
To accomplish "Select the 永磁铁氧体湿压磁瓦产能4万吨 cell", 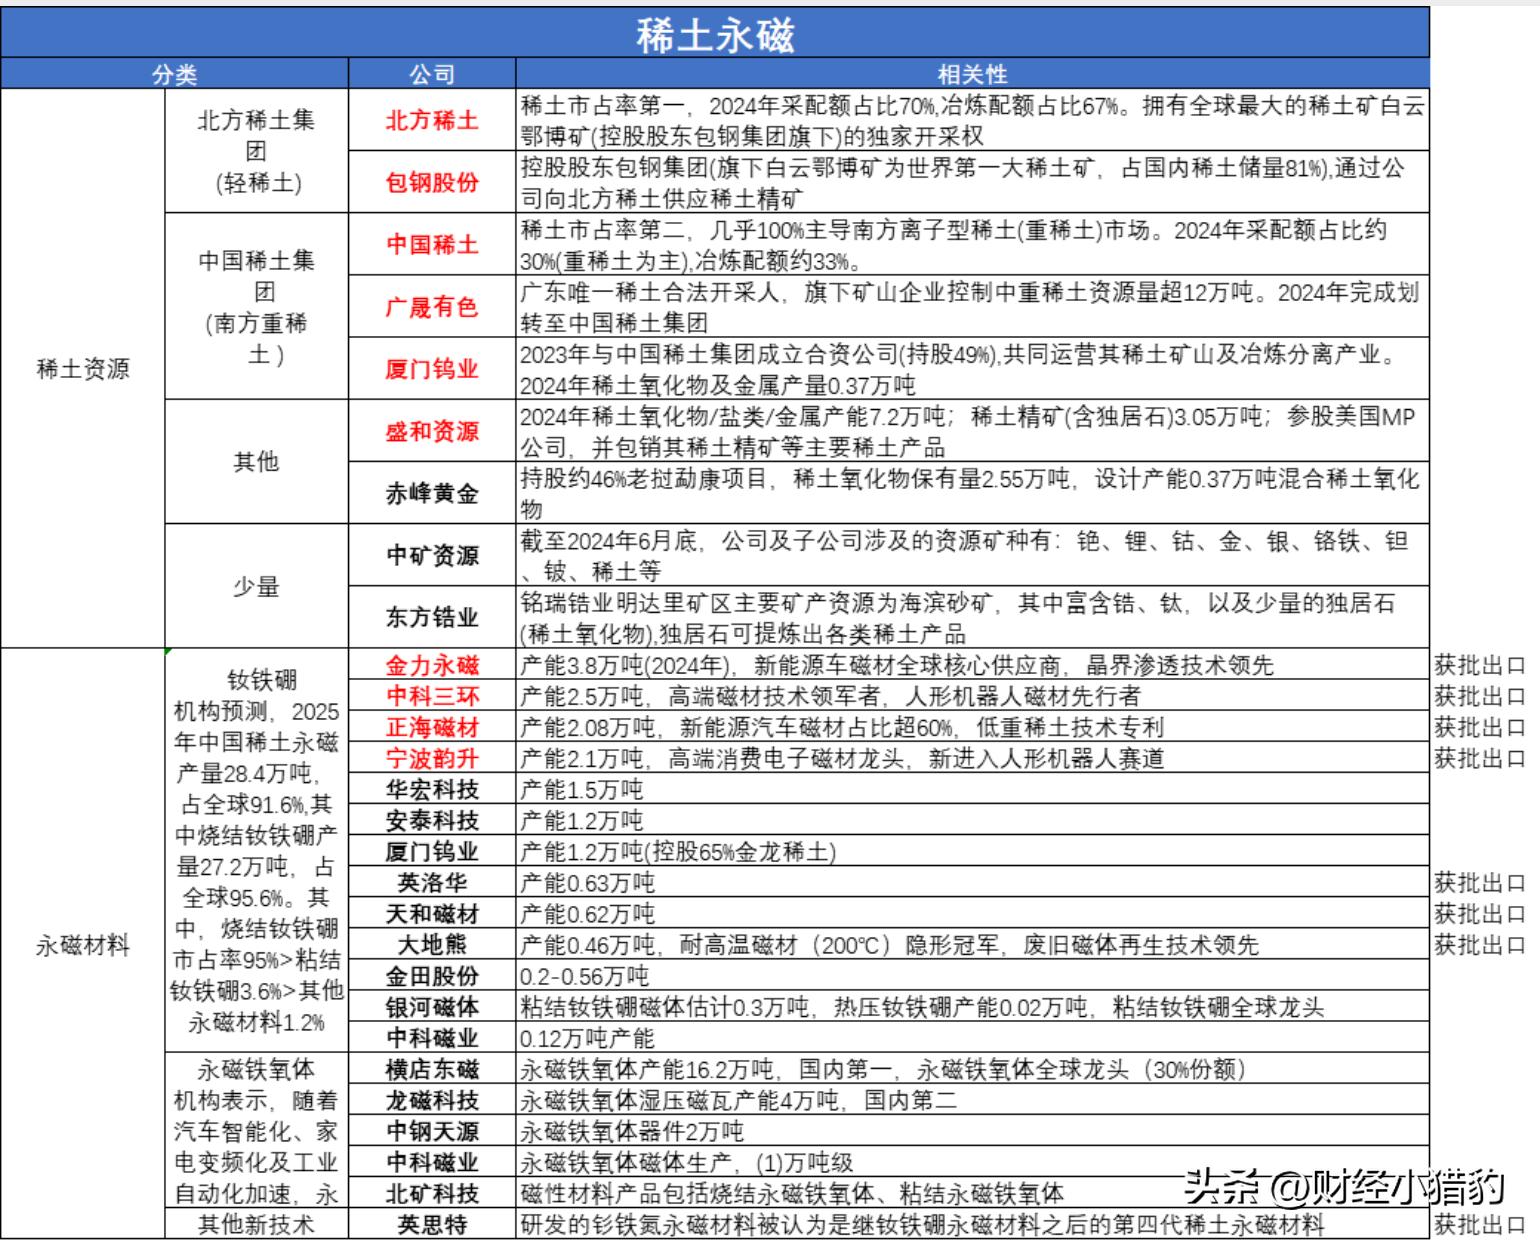I will pyautogui.click(x=973, y=1100).
